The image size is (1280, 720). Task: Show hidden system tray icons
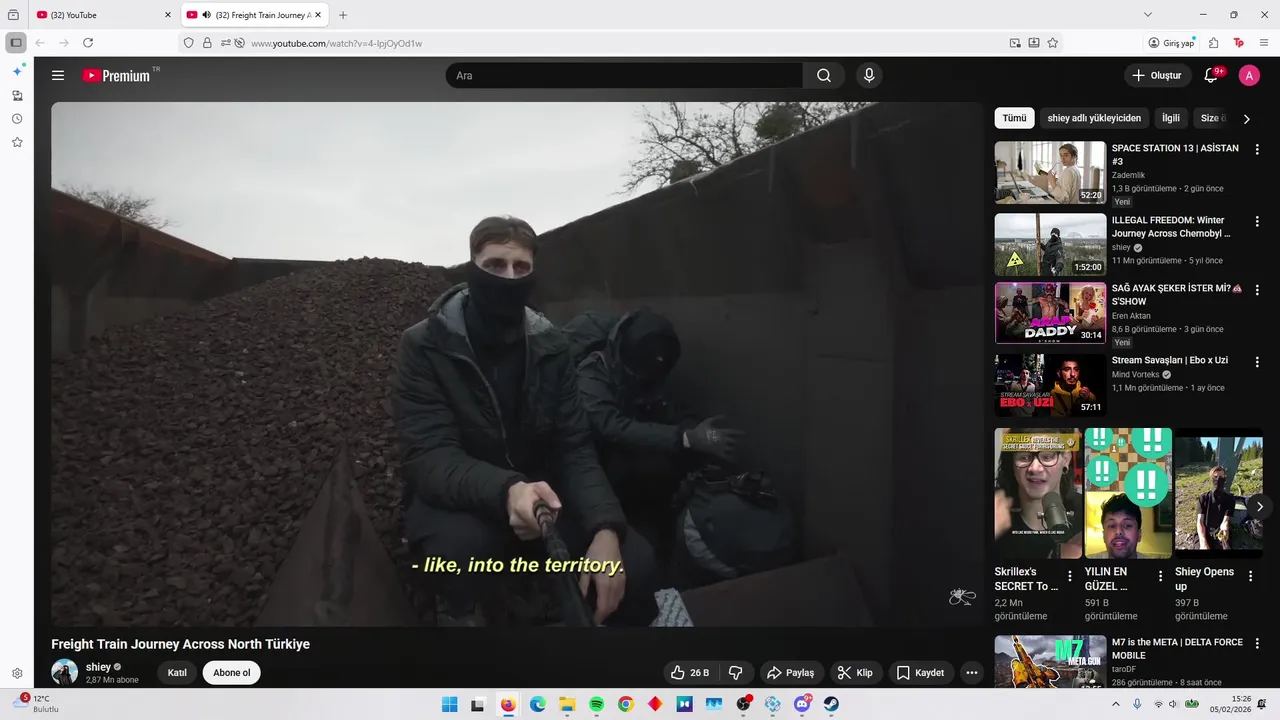(x=1116, y=704)
